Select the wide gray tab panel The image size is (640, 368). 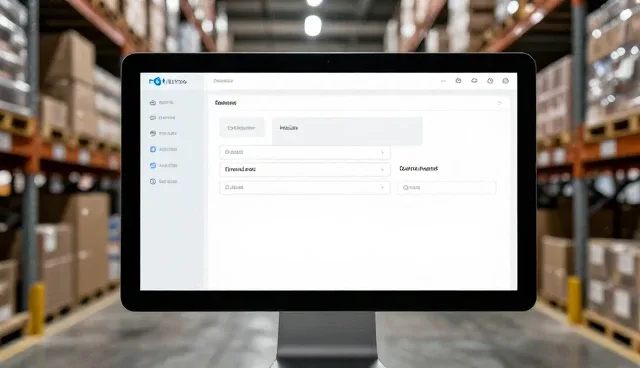click(x=347, y=131)
